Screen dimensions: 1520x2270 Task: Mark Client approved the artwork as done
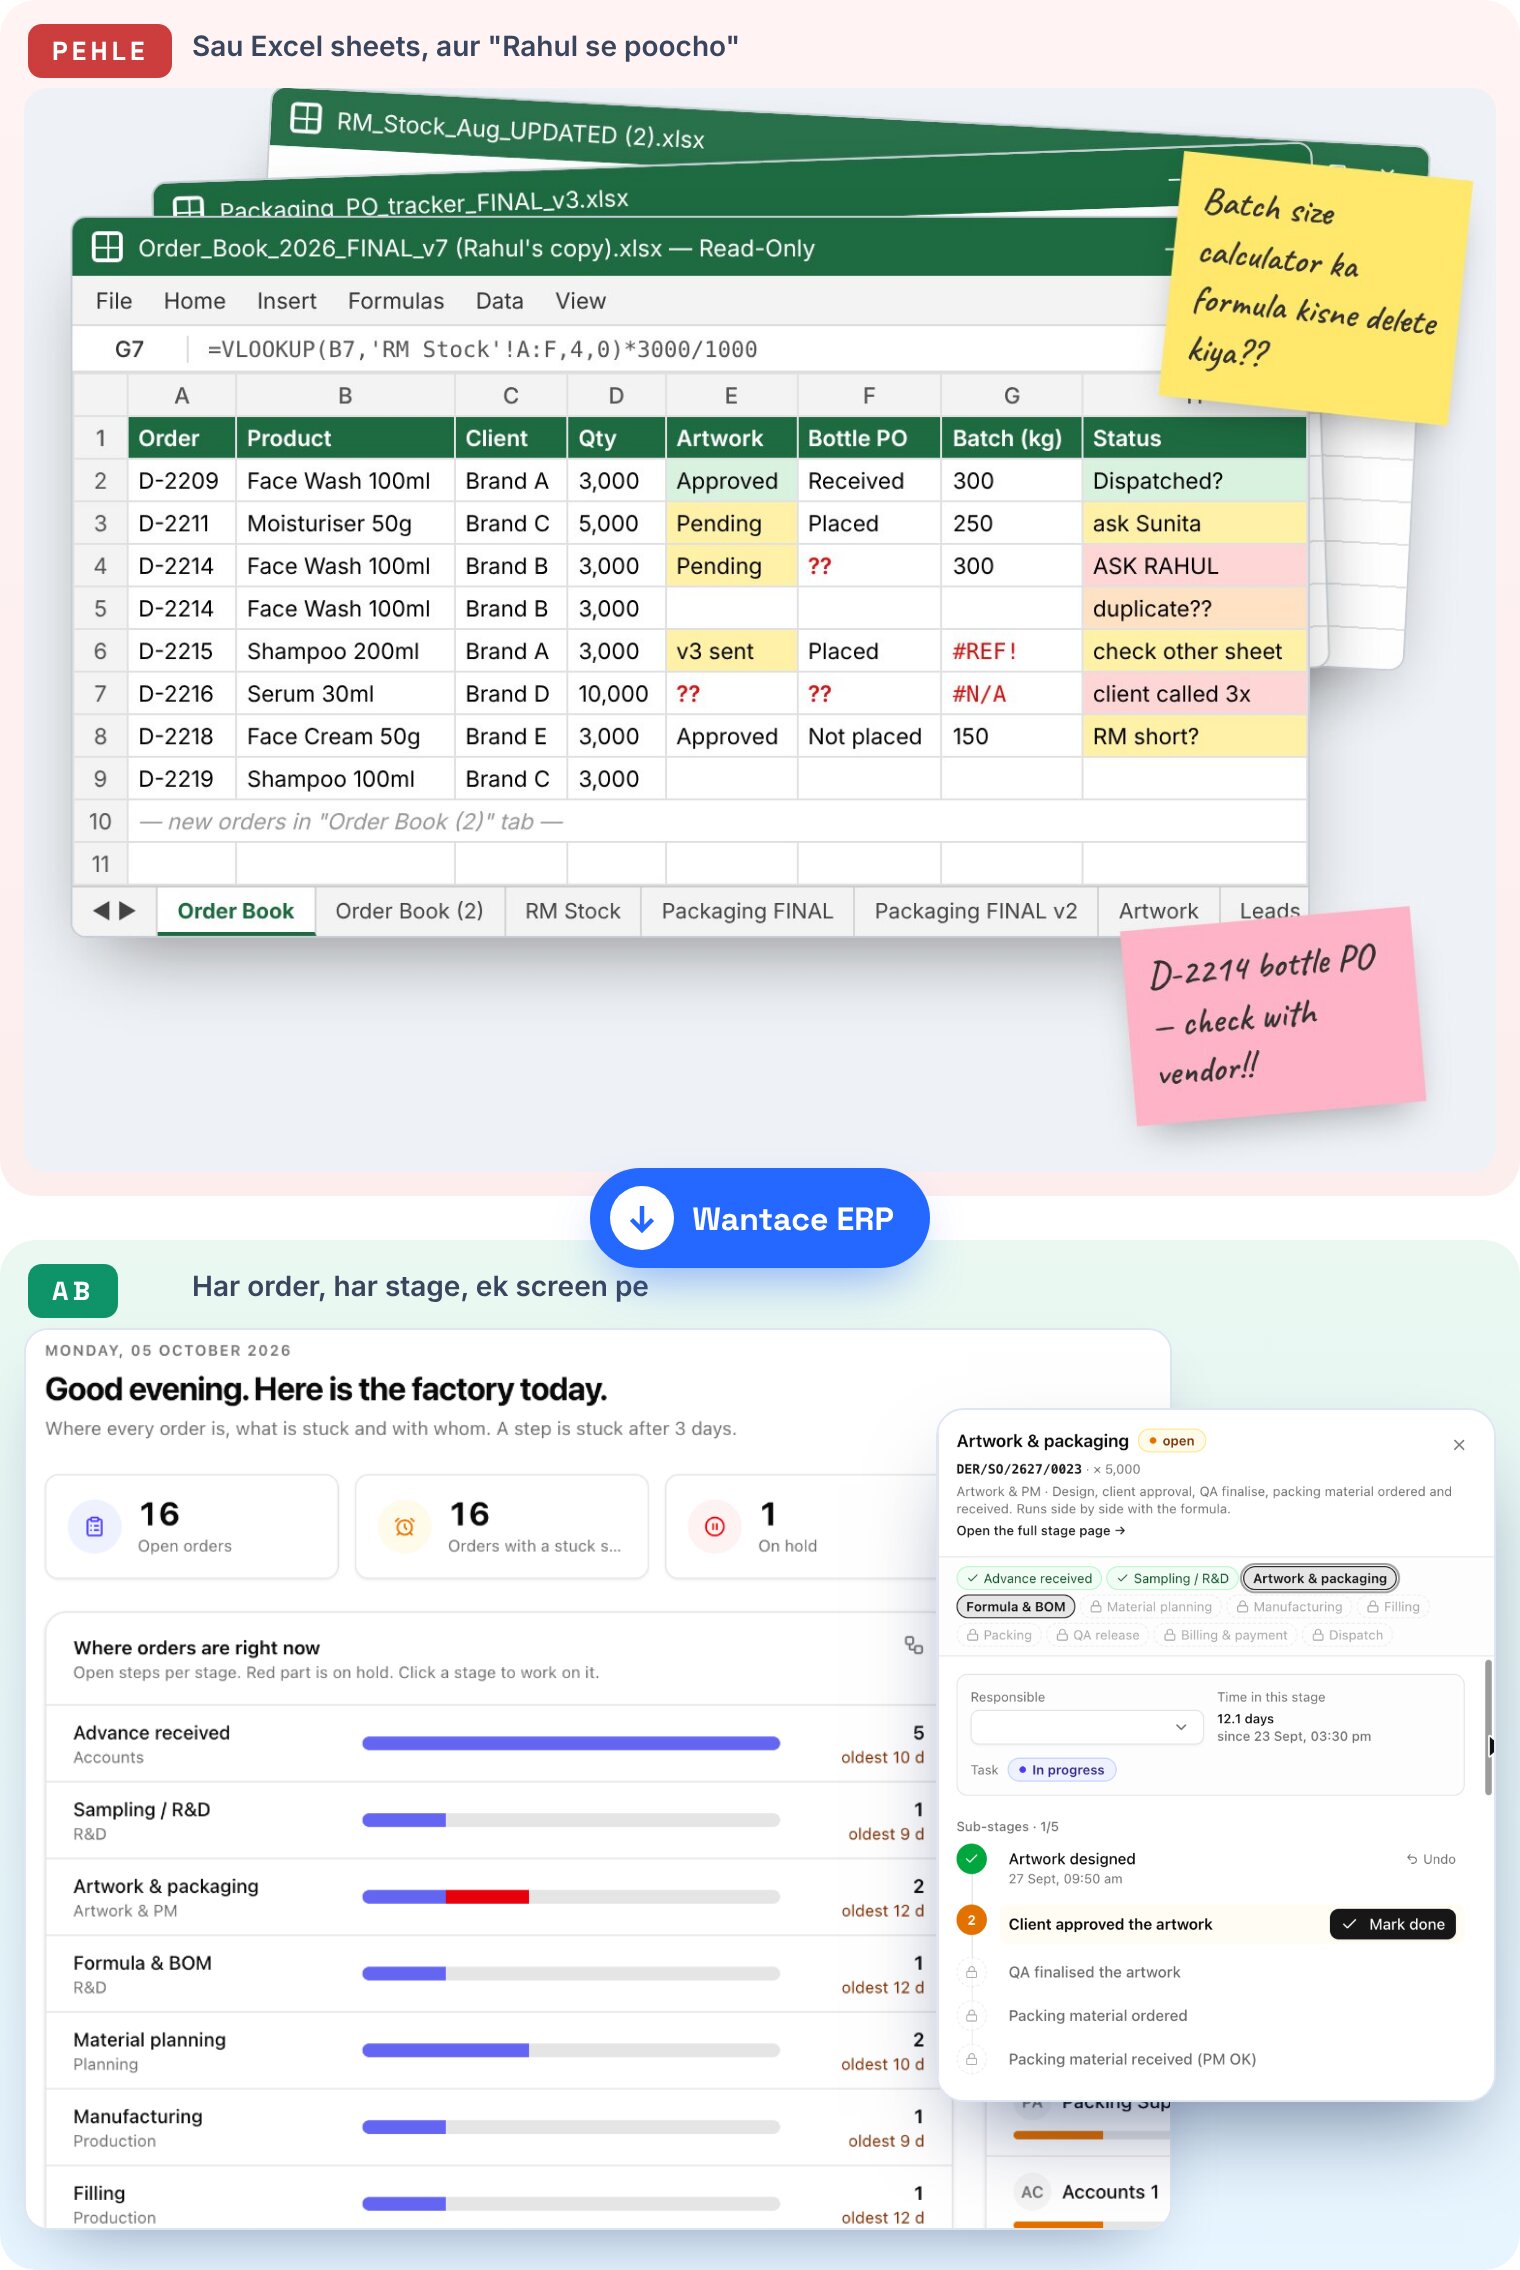click(1393, 1924)
